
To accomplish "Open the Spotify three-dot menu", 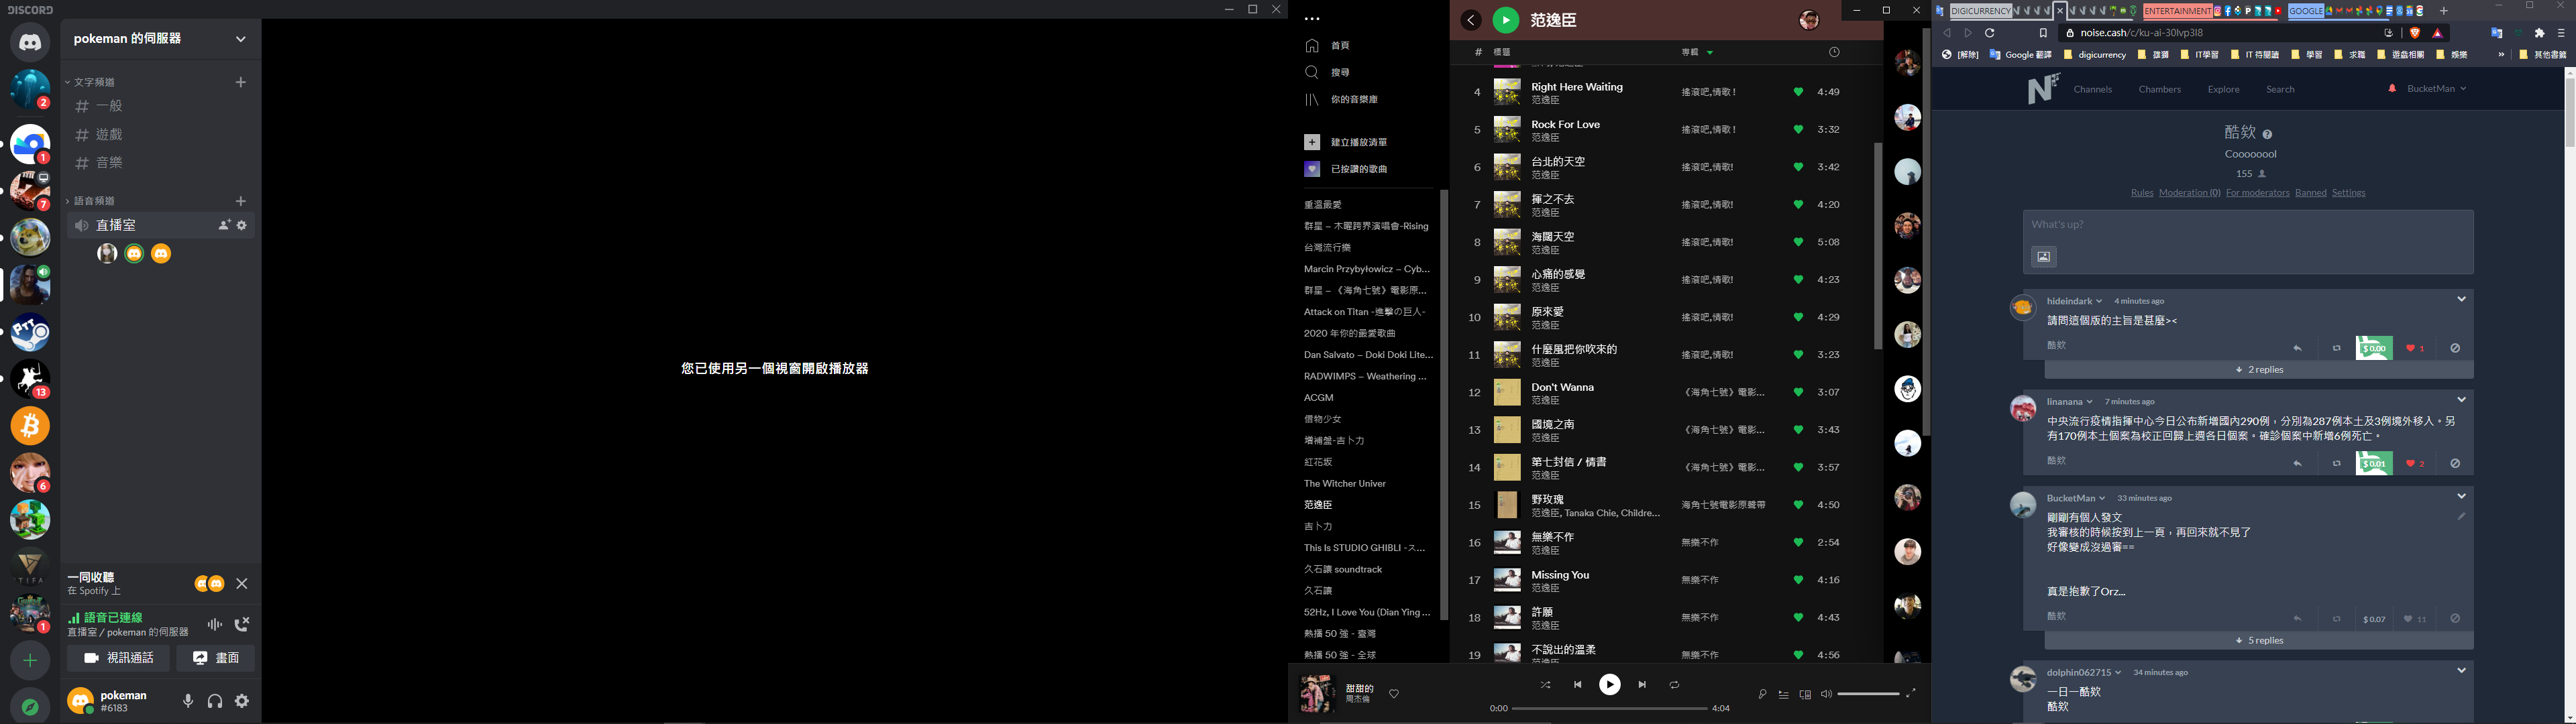I will (x=1312, y=19).
